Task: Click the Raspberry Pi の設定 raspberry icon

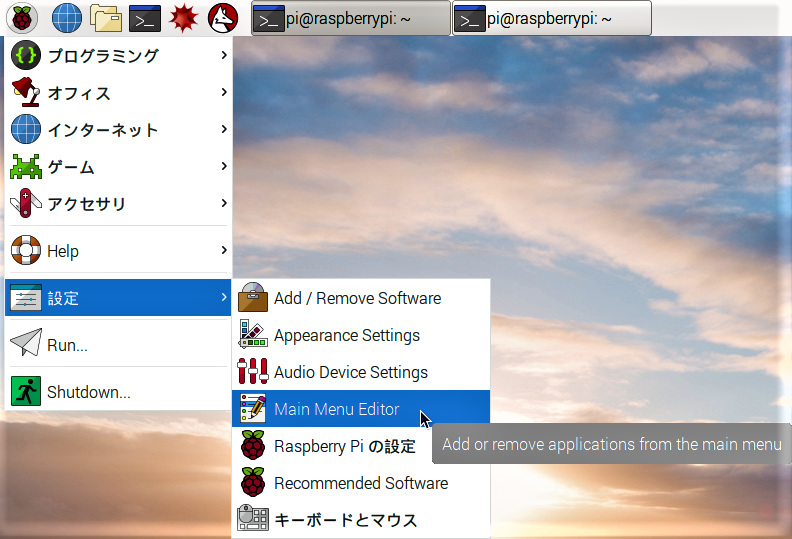Action: pyautogui.click(x=253, y=445)
